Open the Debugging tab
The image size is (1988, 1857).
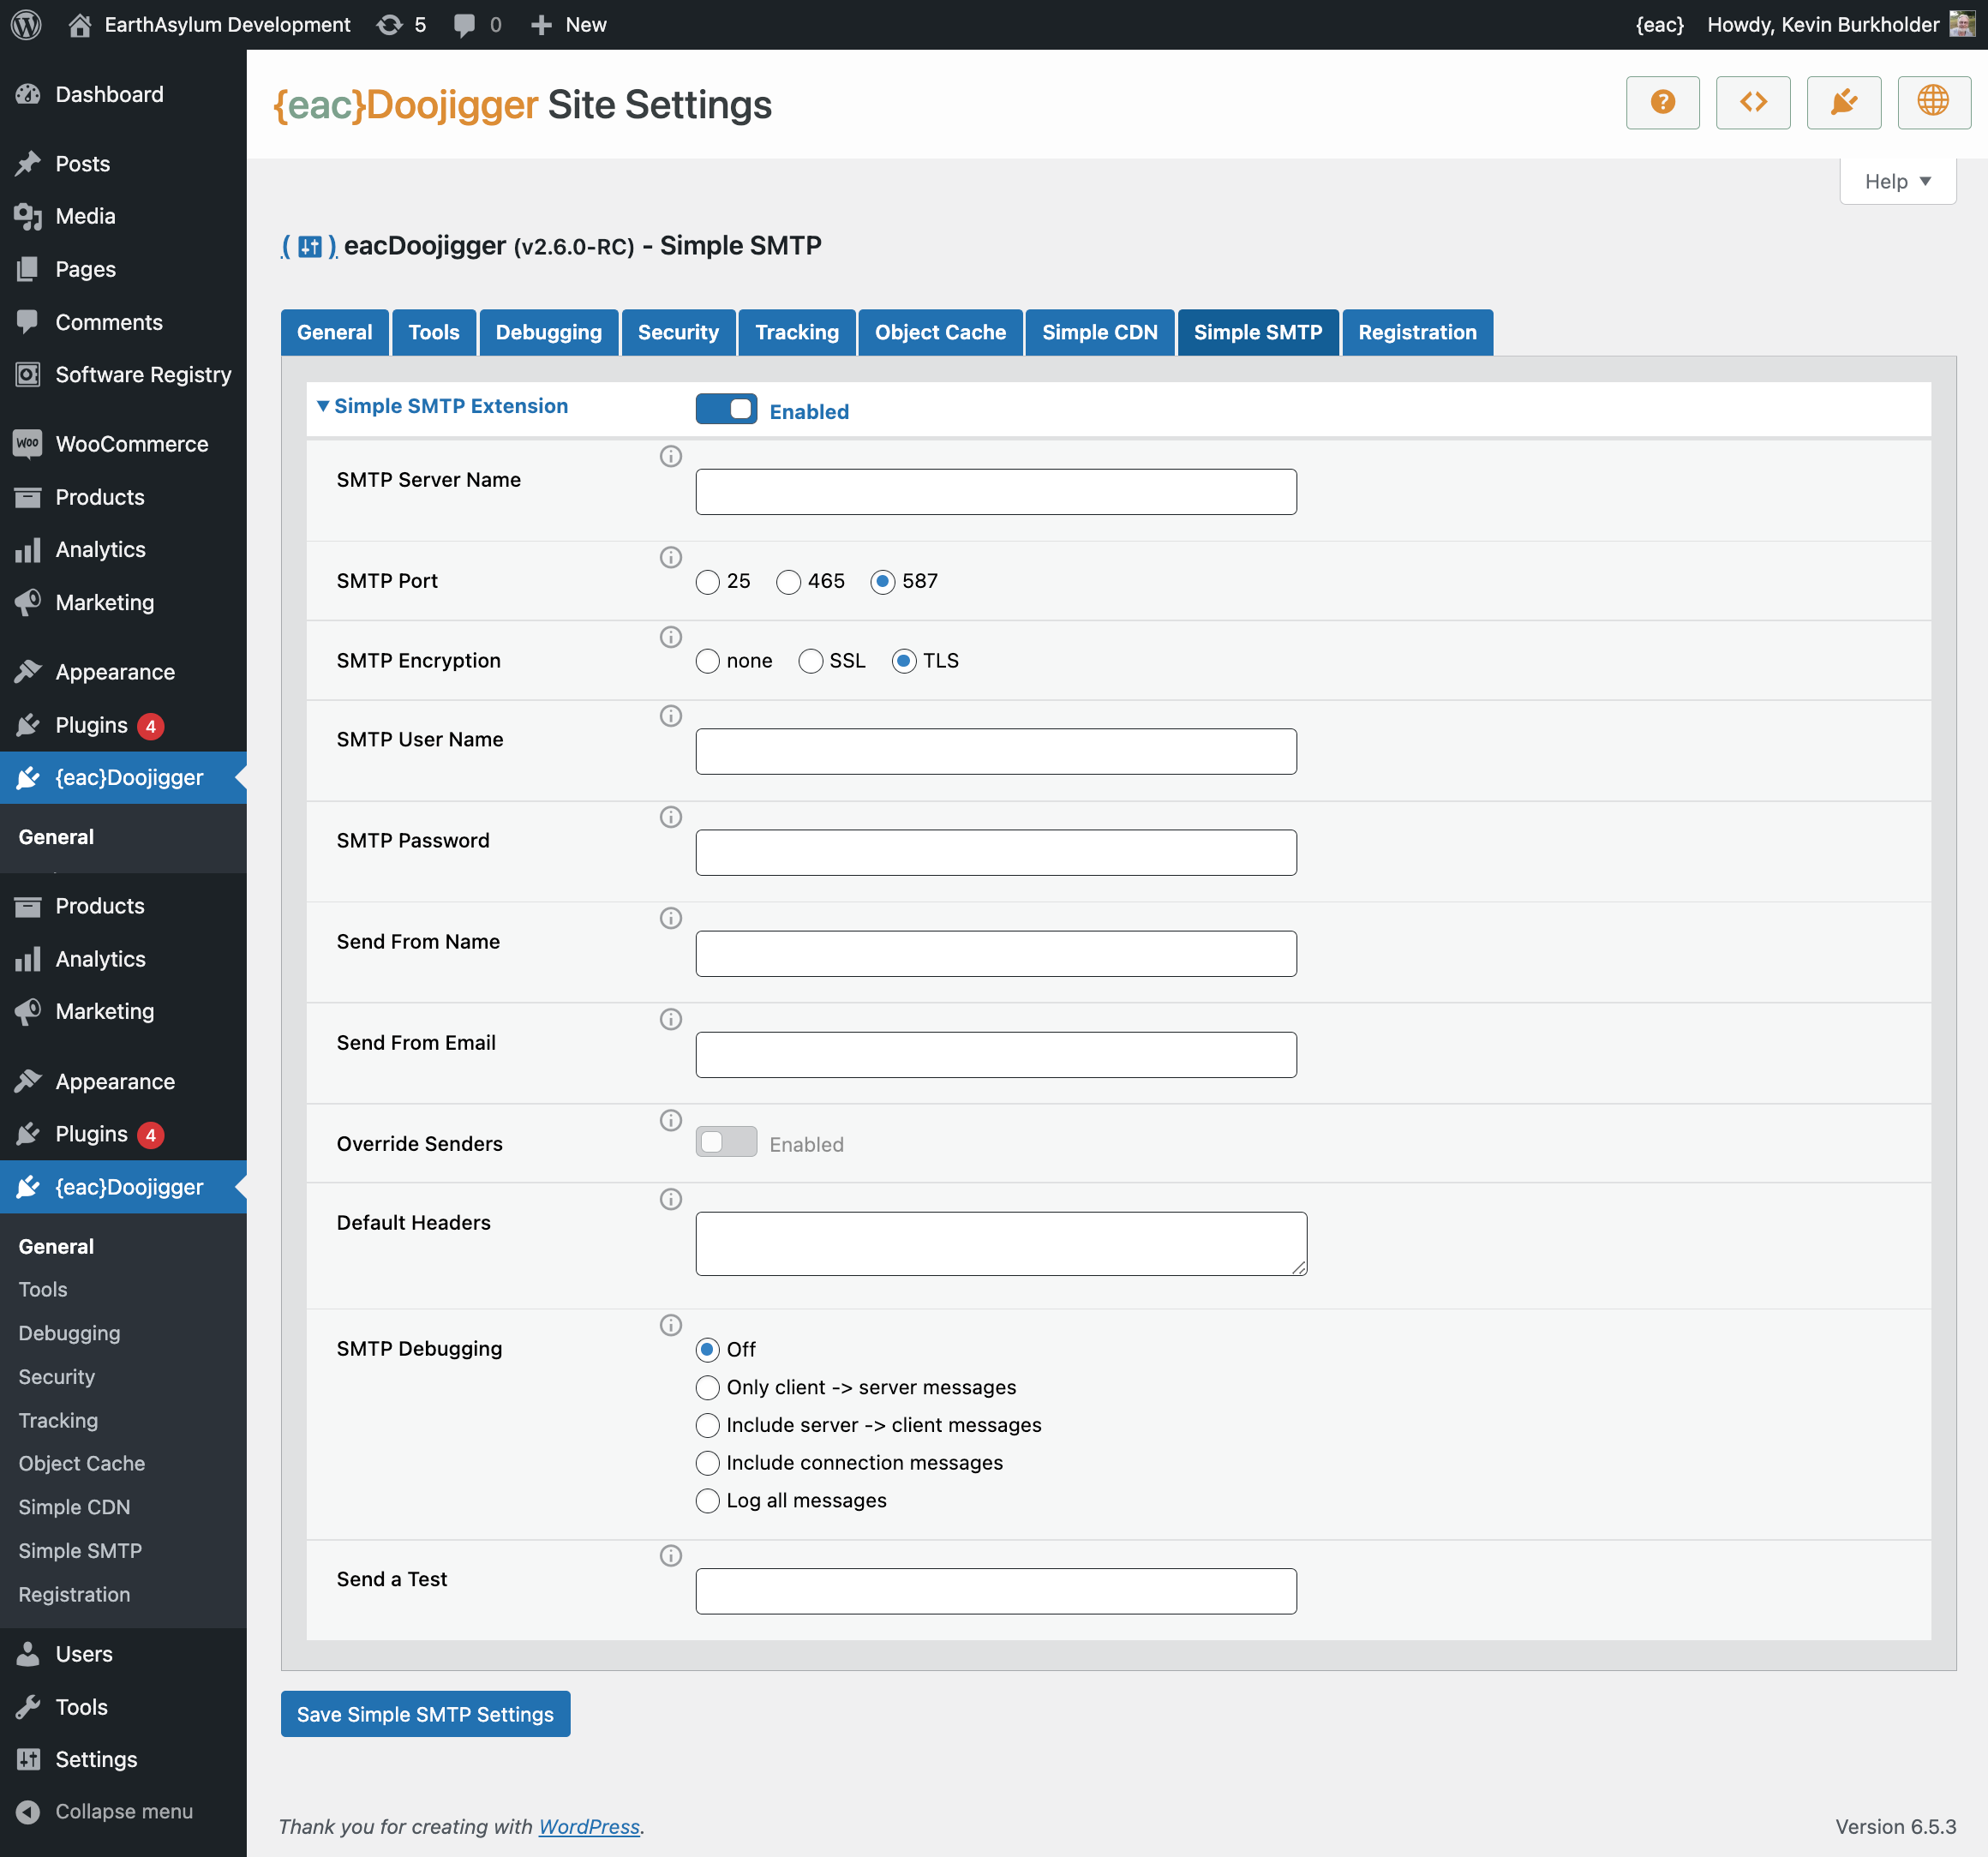click(548, 332)
